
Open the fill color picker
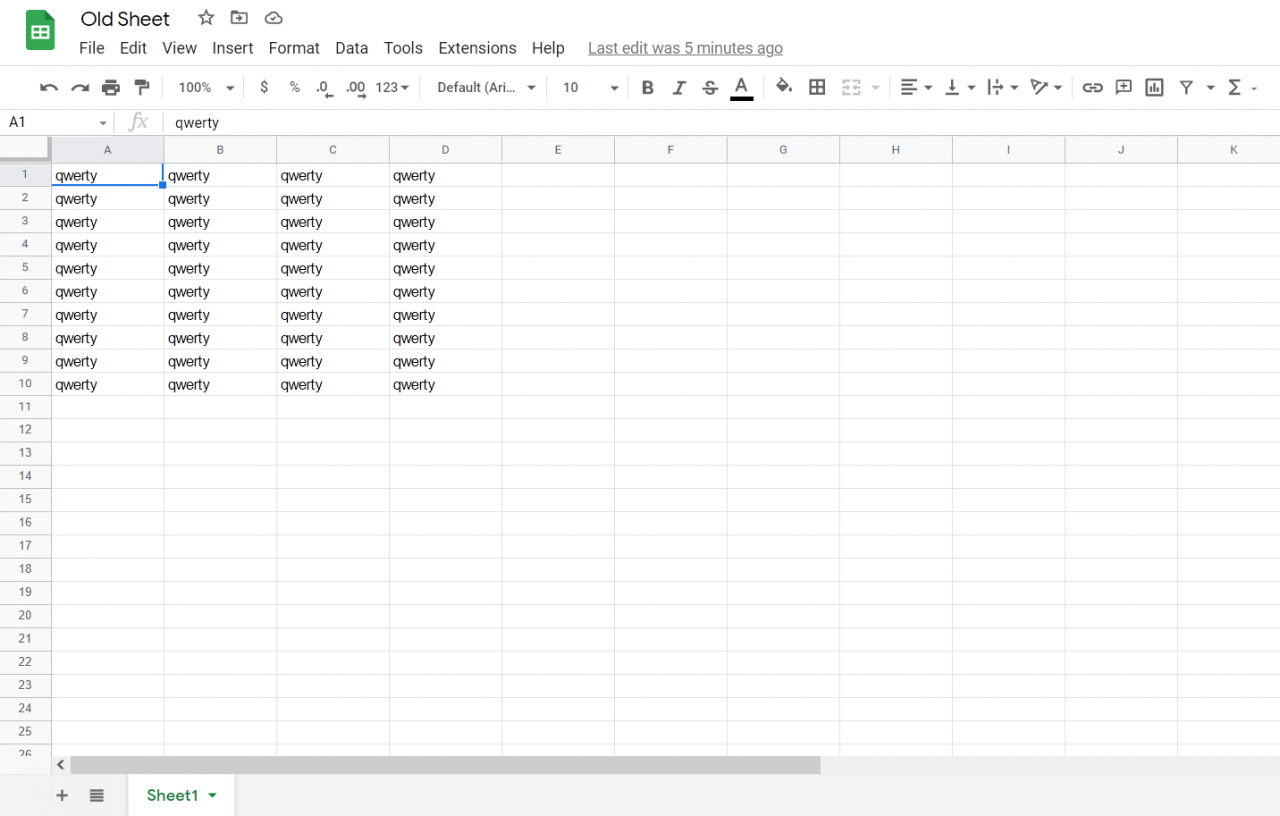tap(784, 87)
